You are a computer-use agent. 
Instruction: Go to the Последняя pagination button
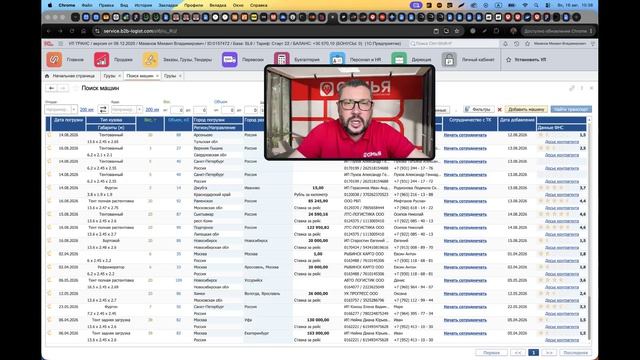[x=576, y=352]
